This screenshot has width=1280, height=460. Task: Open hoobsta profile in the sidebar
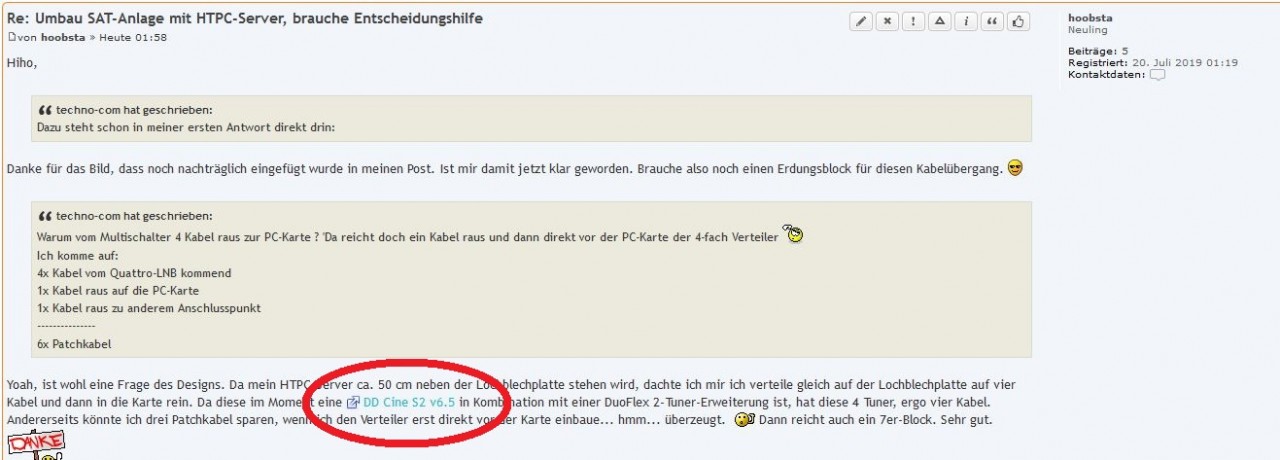[1091, 18]
